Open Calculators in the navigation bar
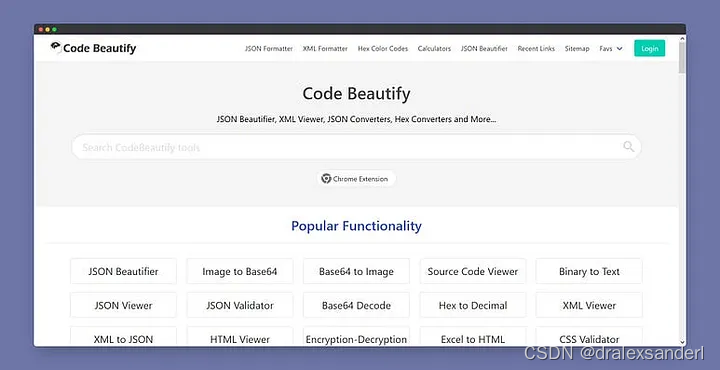The width and height of the screenshot is (720, 370). pyautogui.click(x=434, y=48)
